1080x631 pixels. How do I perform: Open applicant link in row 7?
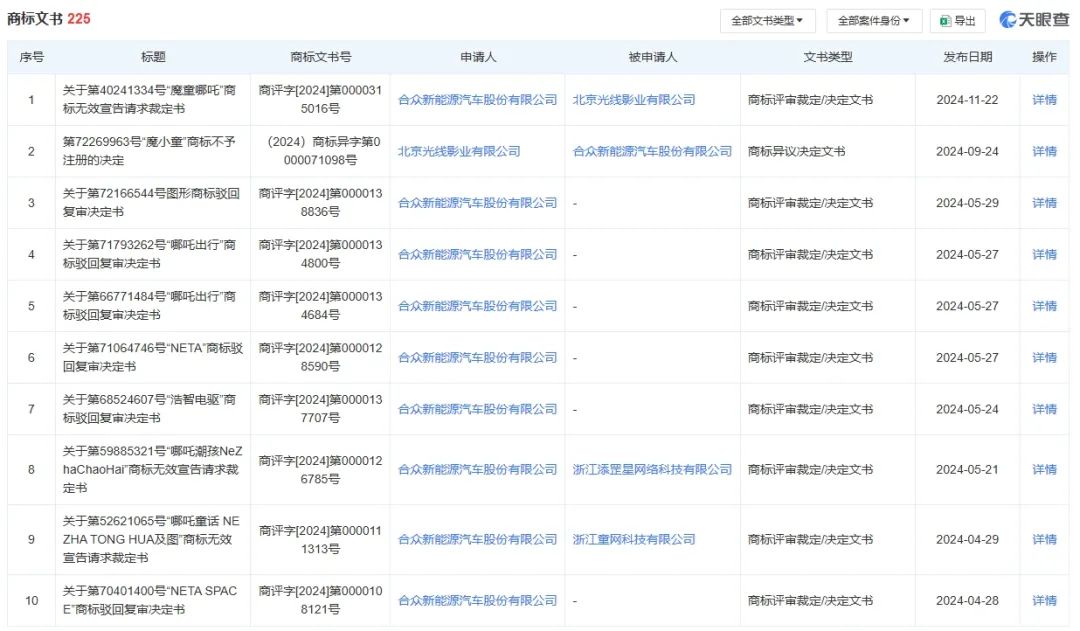click(x=477, y=409)
